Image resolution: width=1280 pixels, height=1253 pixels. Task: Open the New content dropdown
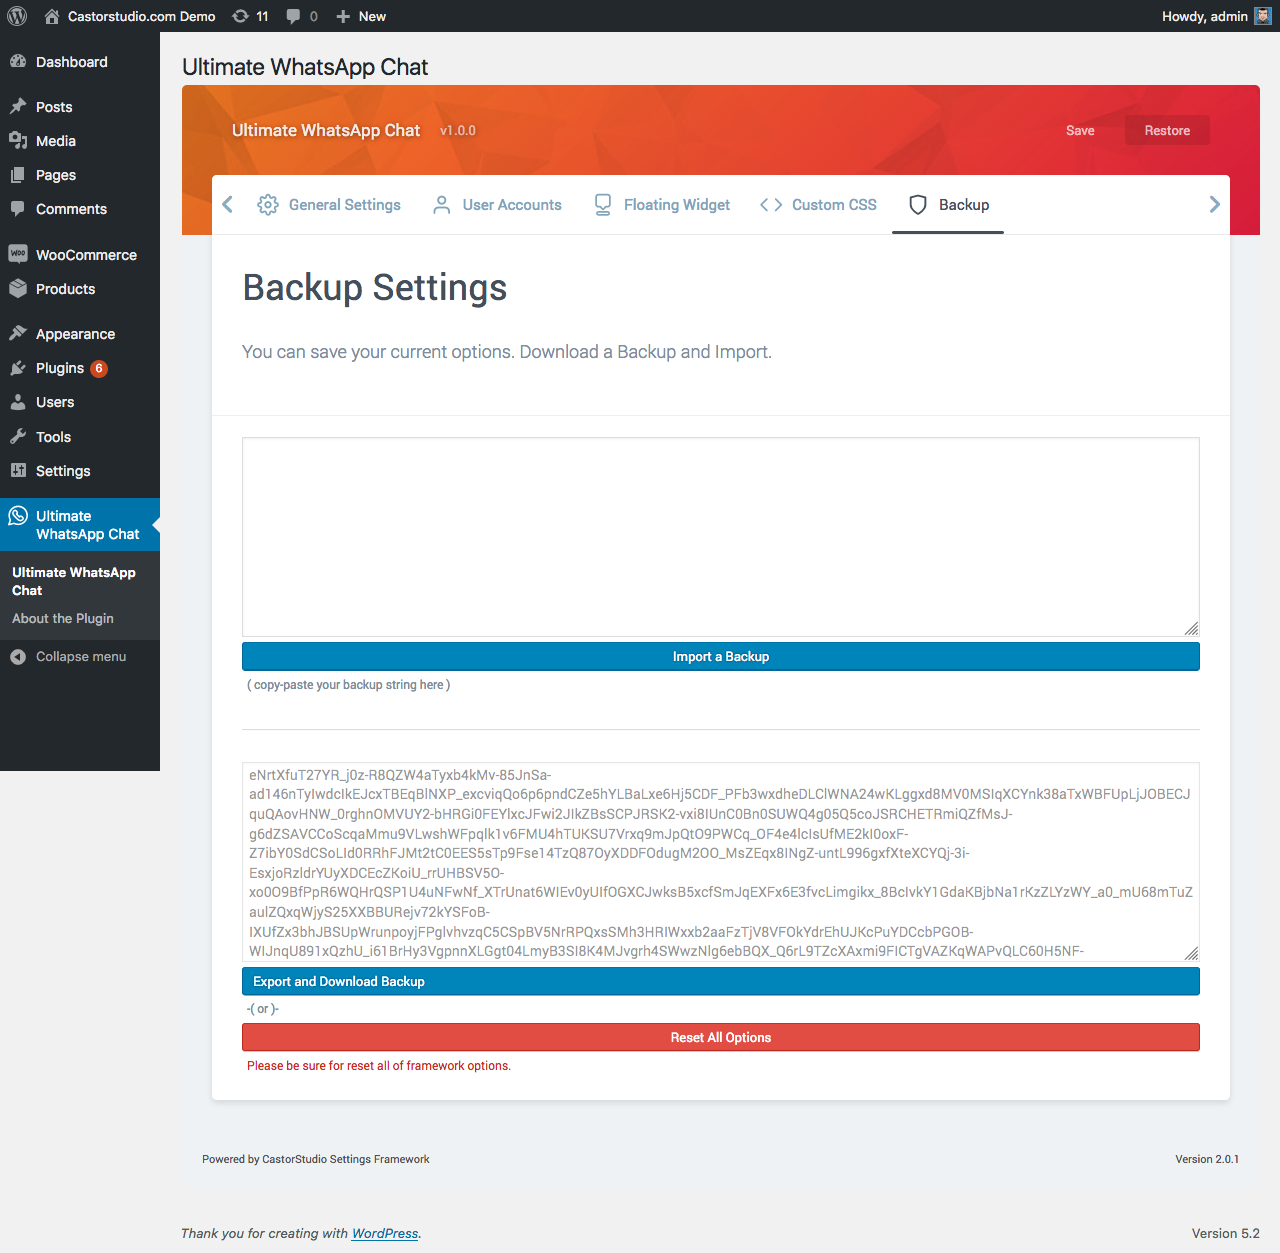pyautogui.click(x=361, y=16)
